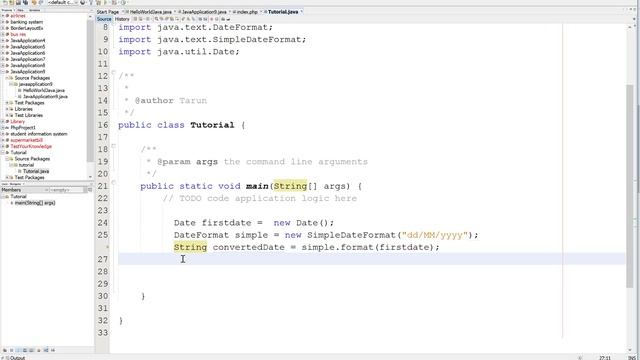This screenshot has height=360, width=640.
Task: Select the Tutorial.java editor tab
Action: click(282, 12)
